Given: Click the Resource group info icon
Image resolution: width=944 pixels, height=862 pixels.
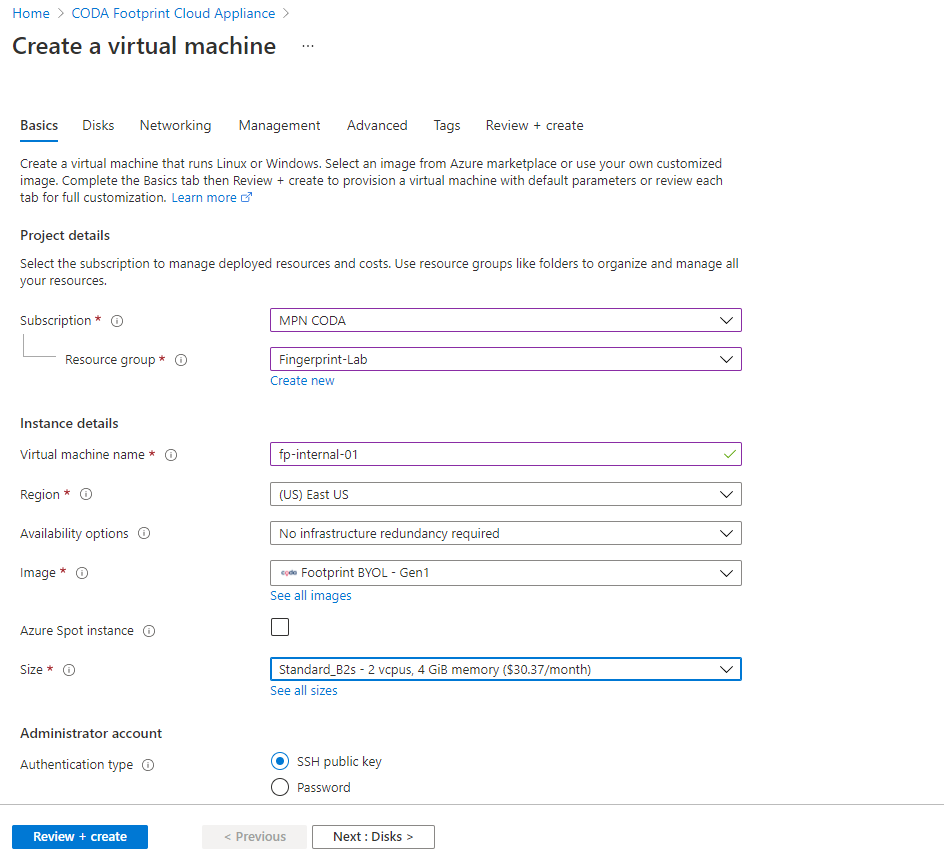Looking at the screenshot, I should tap(181, 360).
